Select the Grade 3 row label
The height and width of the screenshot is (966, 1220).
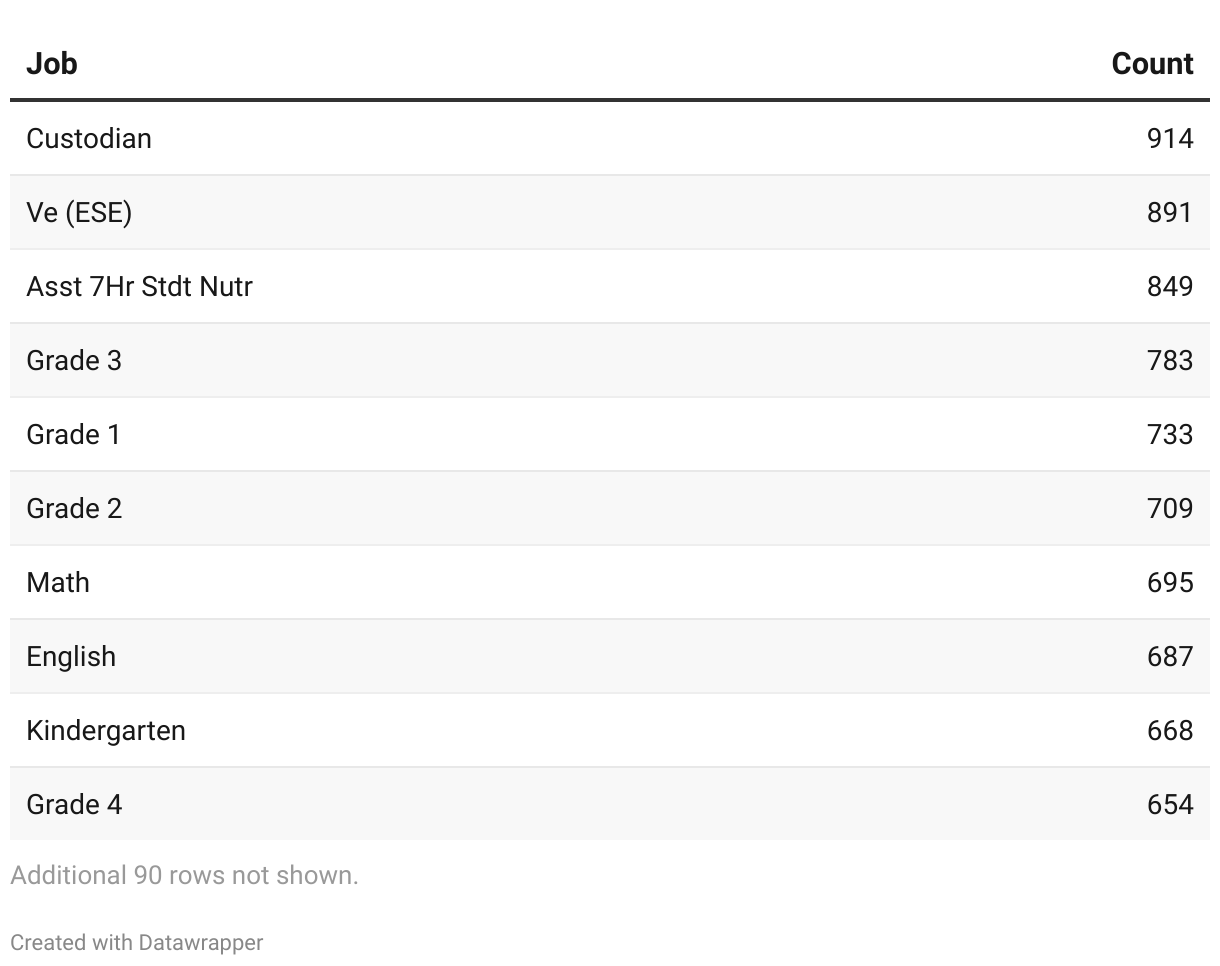click(74, 360)
